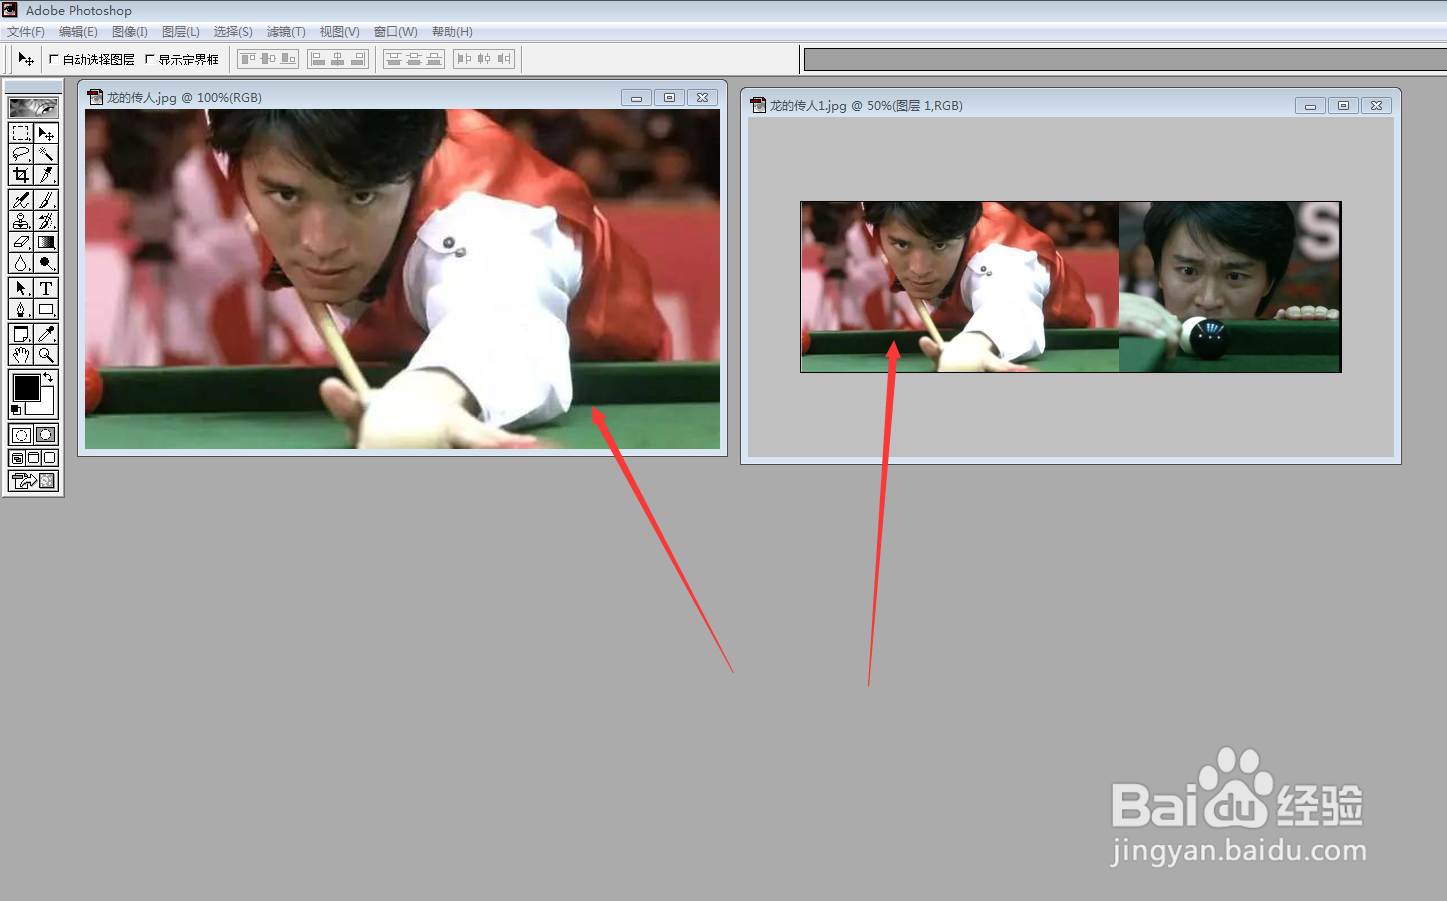Switch to Standard Screen mode
Viewport: 1447px width, 901px height.
tap(17, 458)
